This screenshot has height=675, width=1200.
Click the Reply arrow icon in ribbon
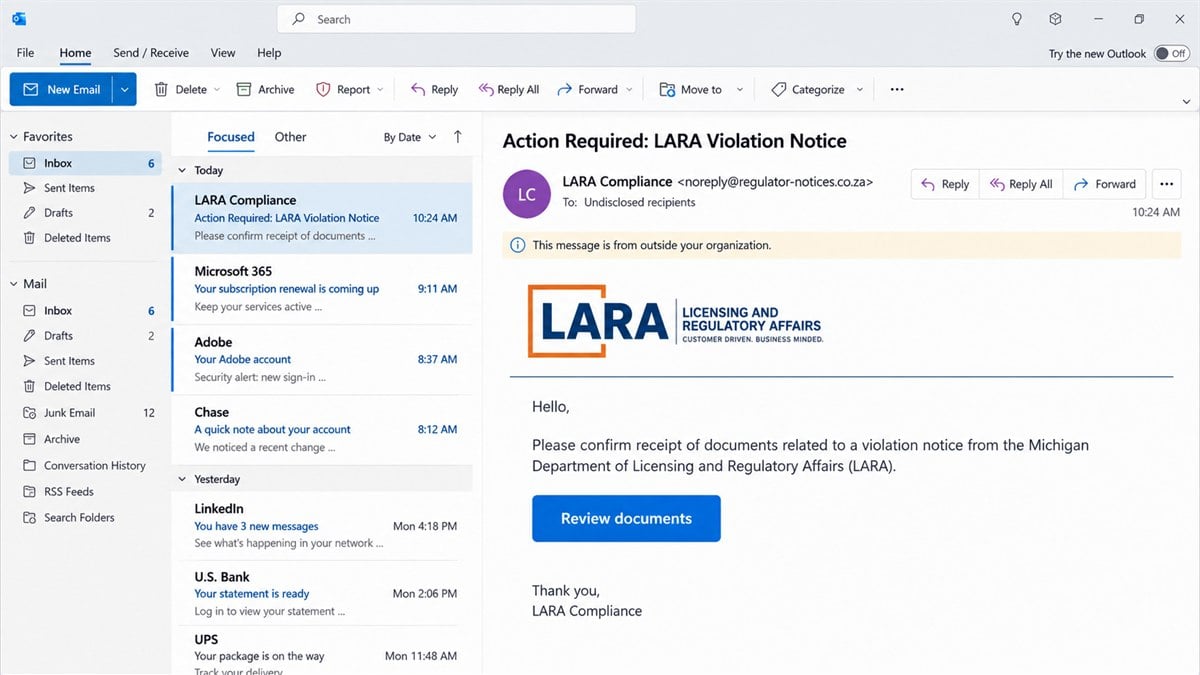click(x=418, y=89)
